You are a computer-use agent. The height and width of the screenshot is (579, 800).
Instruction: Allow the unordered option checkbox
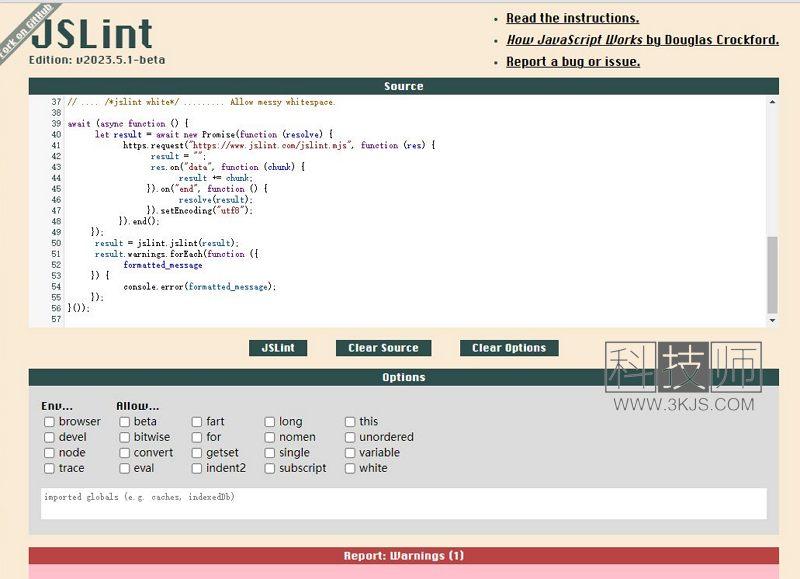point(350,437)
